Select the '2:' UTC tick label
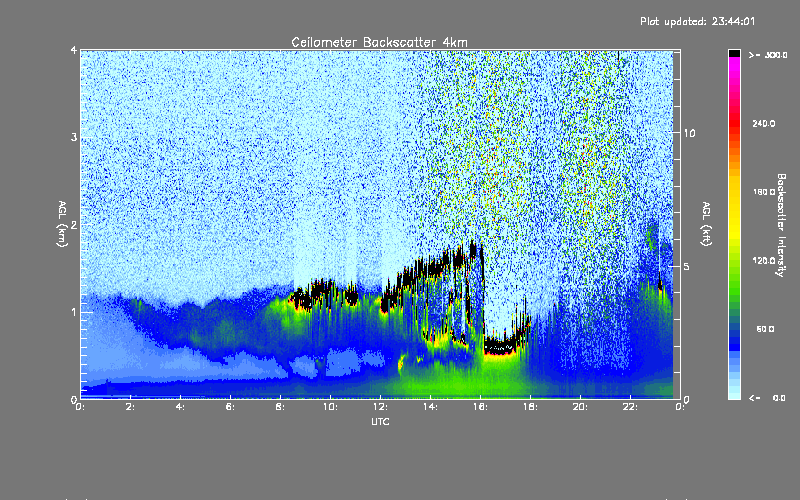 [x=130, y=407]
